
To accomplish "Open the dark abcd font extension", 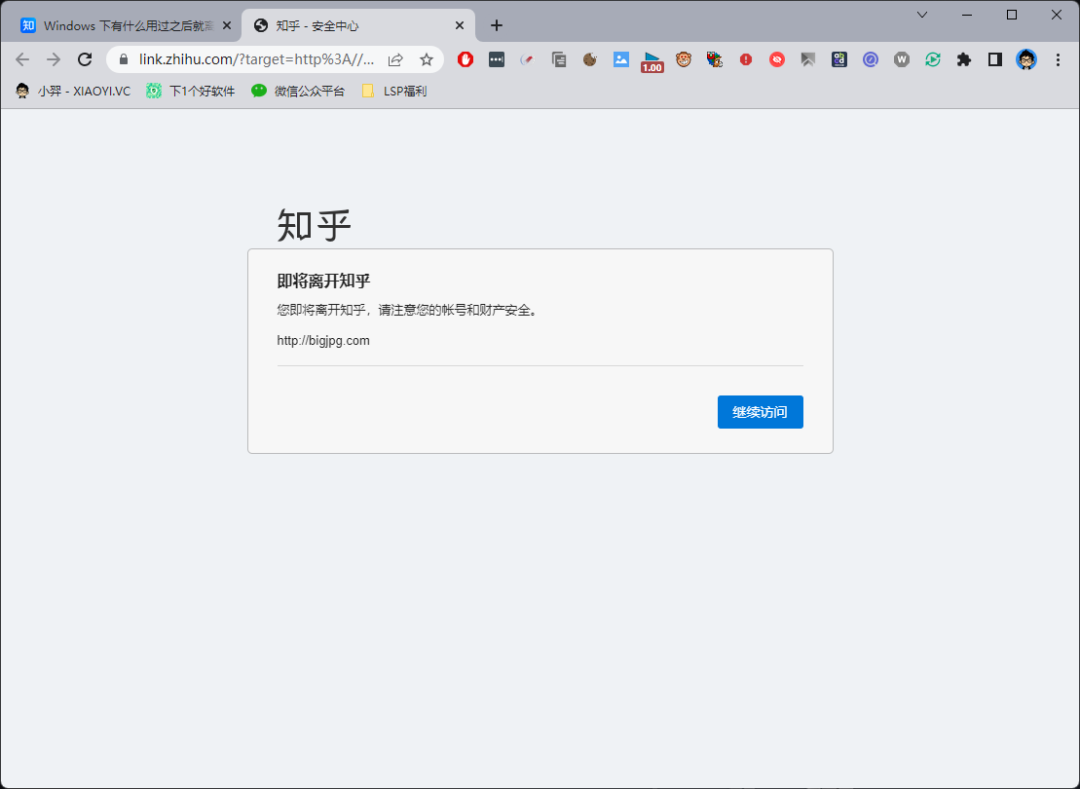I will [839, 60].
